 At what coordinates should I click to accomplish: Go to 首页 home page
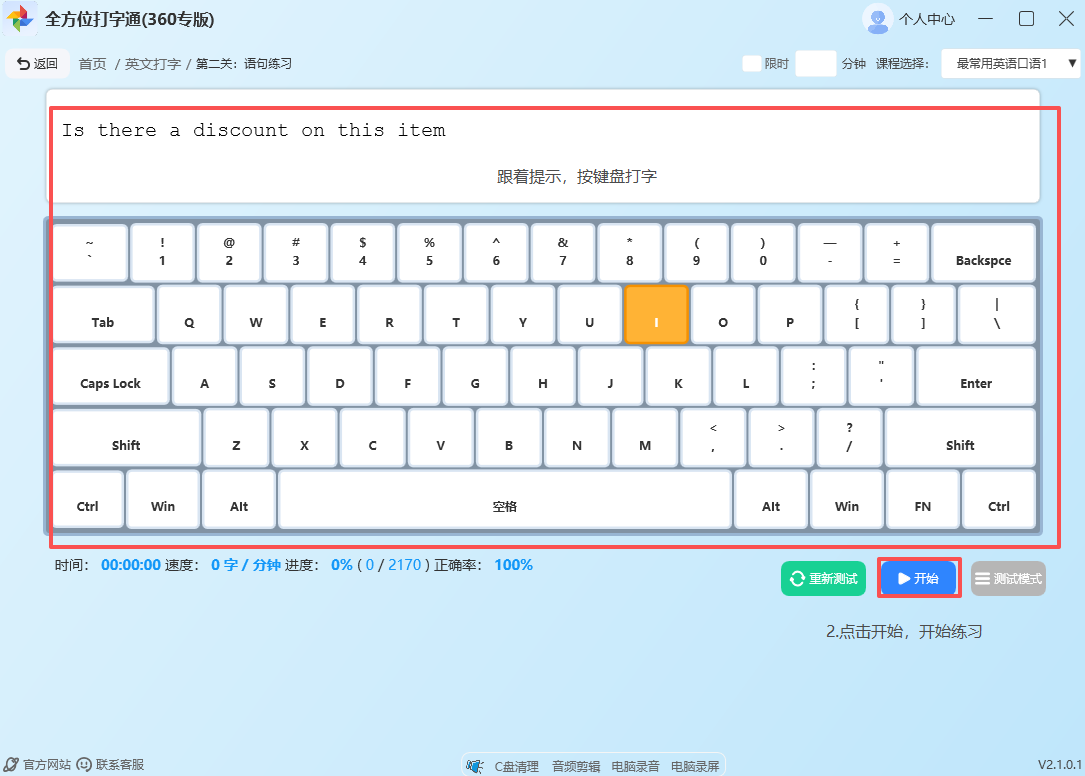91,62
